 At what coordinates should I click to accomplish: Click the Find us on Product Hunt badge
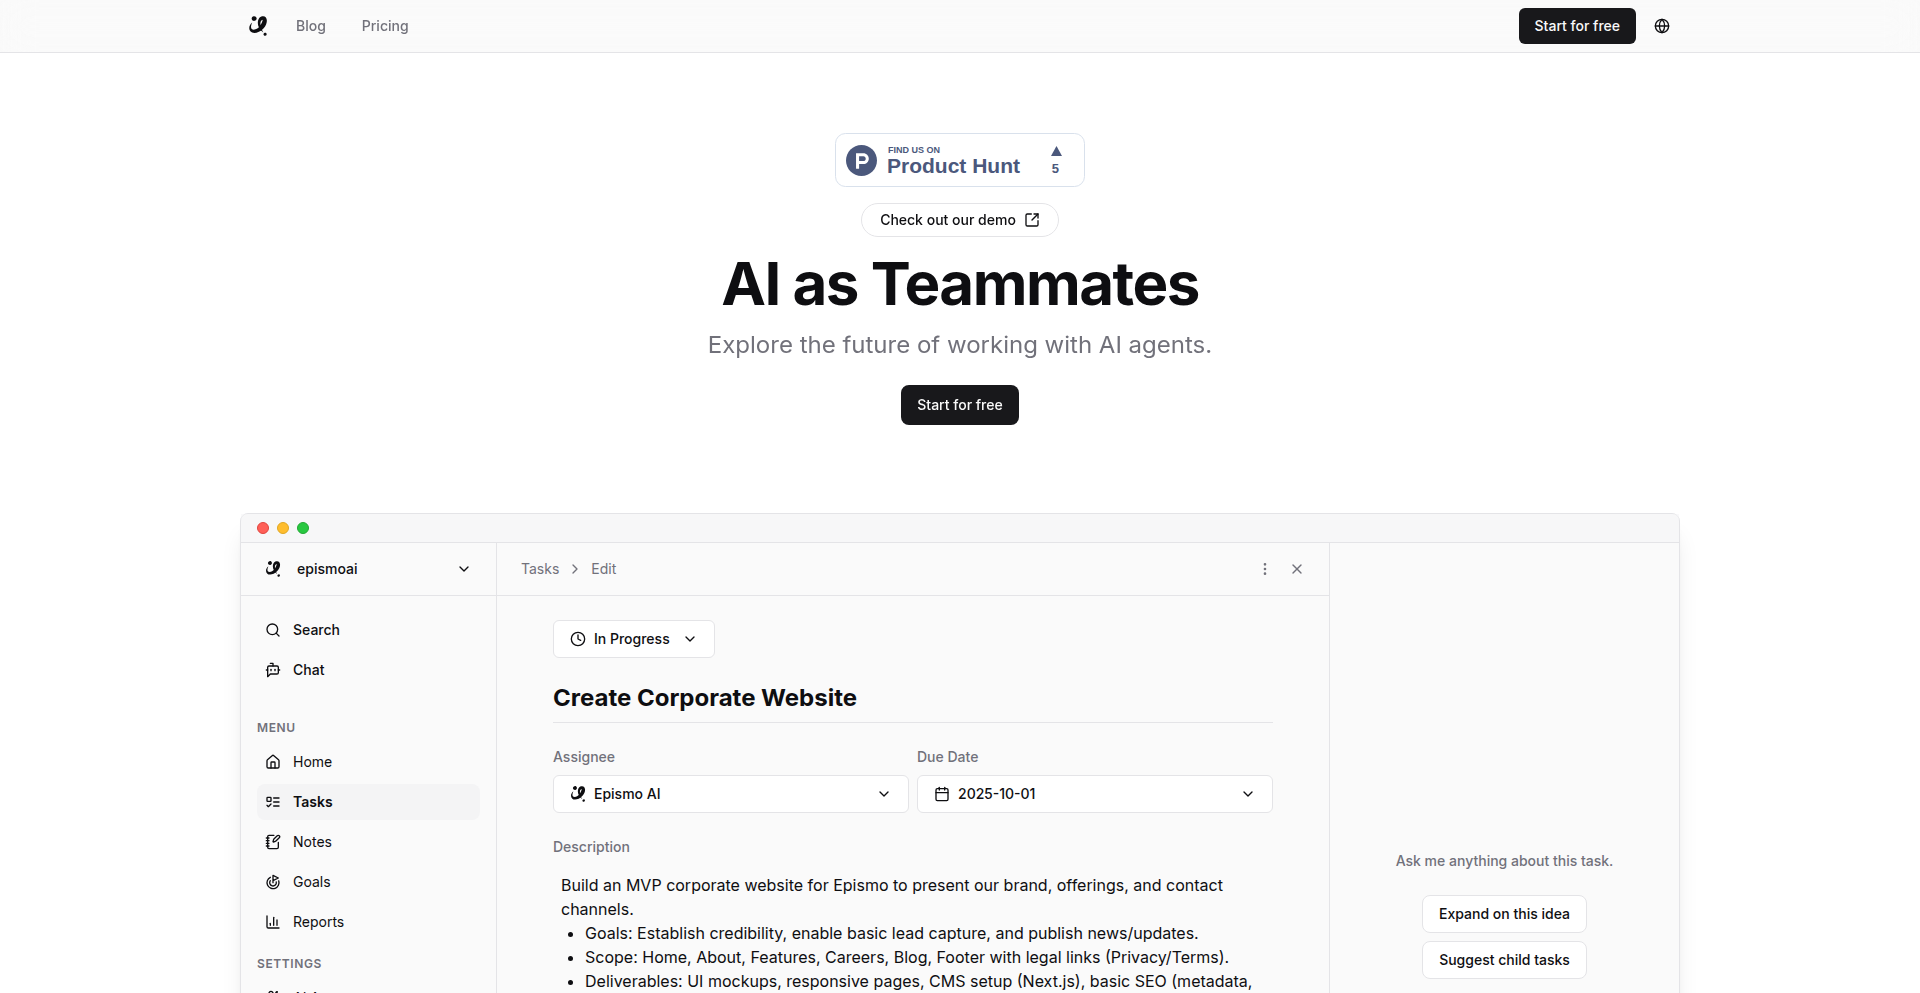[960, 160]
